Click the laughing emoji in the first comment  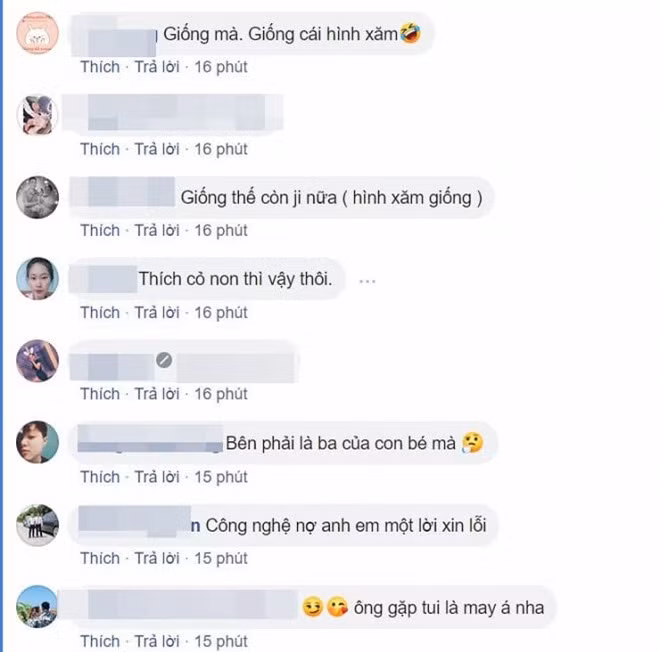coord(410,33)
